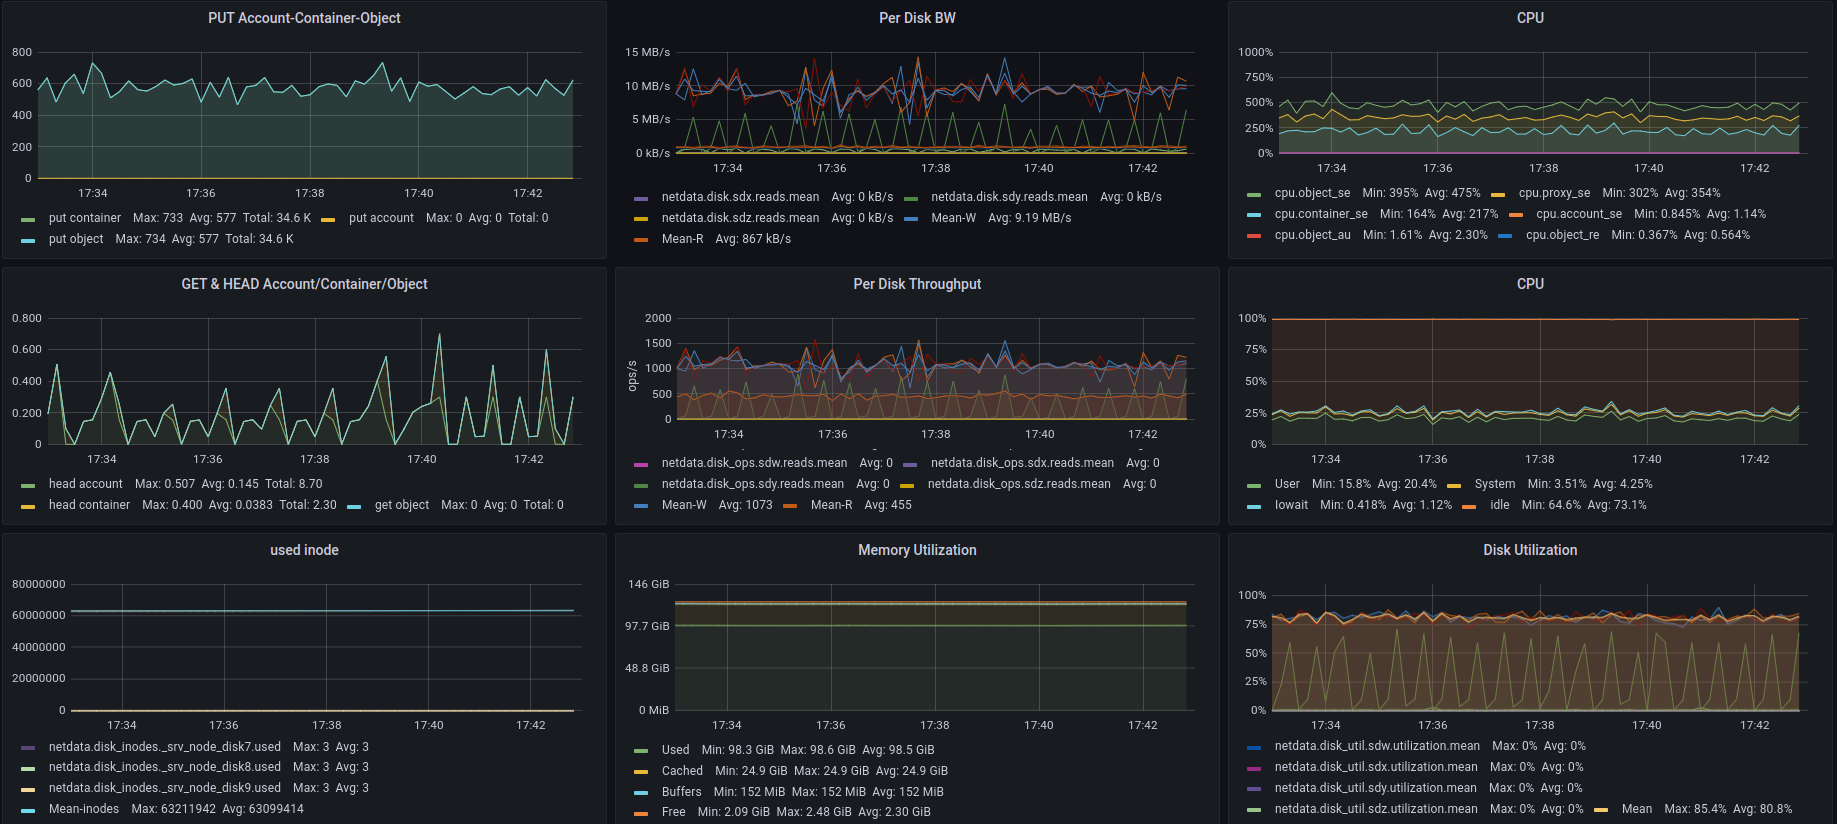The image size is (1837, 824).
Task: Click the color swatch beside cpu.object_au
Action: point(1254,236)
